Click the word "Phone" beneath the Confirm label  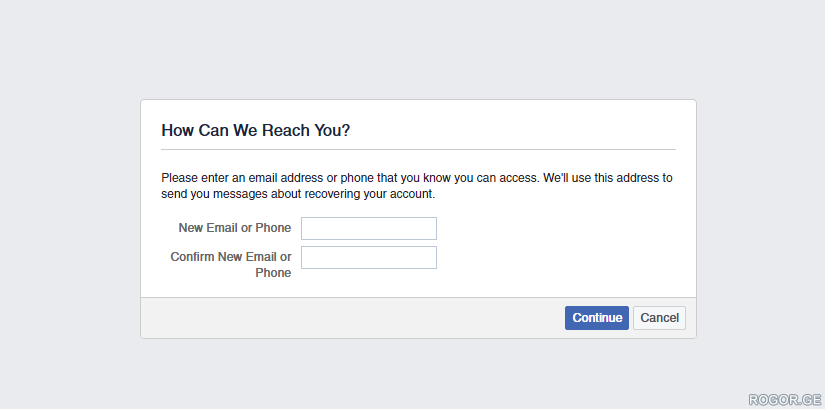coord(273,273)
